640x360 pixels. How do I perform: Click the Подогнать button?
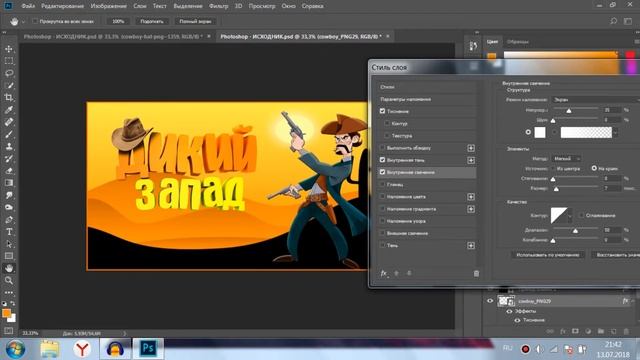point(152,21)
